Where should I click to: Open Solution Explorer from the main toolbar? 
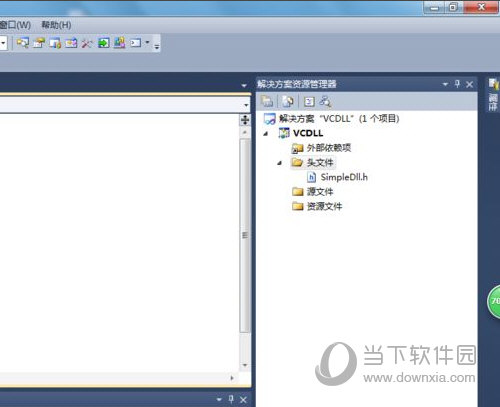pyautogui.click(x=23, y=43)
